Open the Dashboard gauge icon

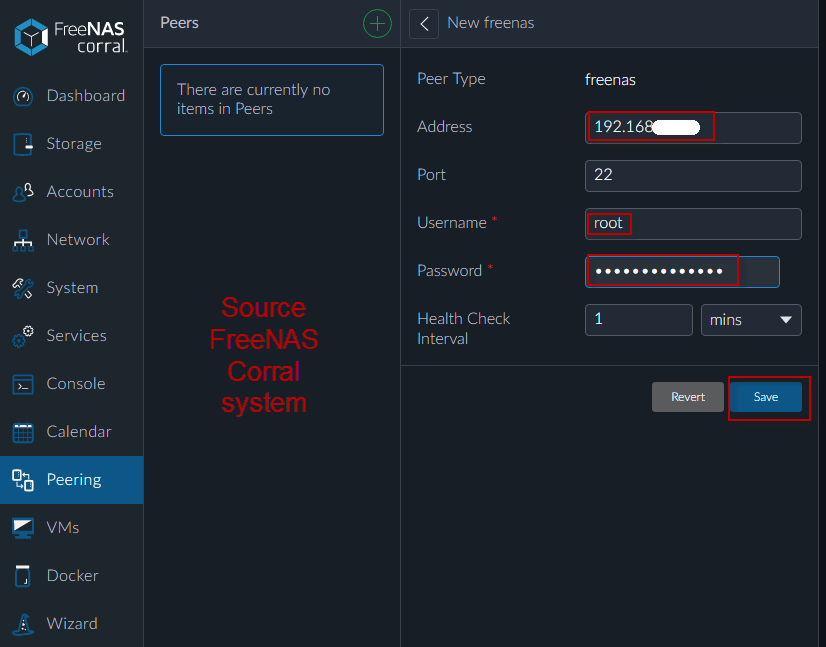[x=24, y=97]
